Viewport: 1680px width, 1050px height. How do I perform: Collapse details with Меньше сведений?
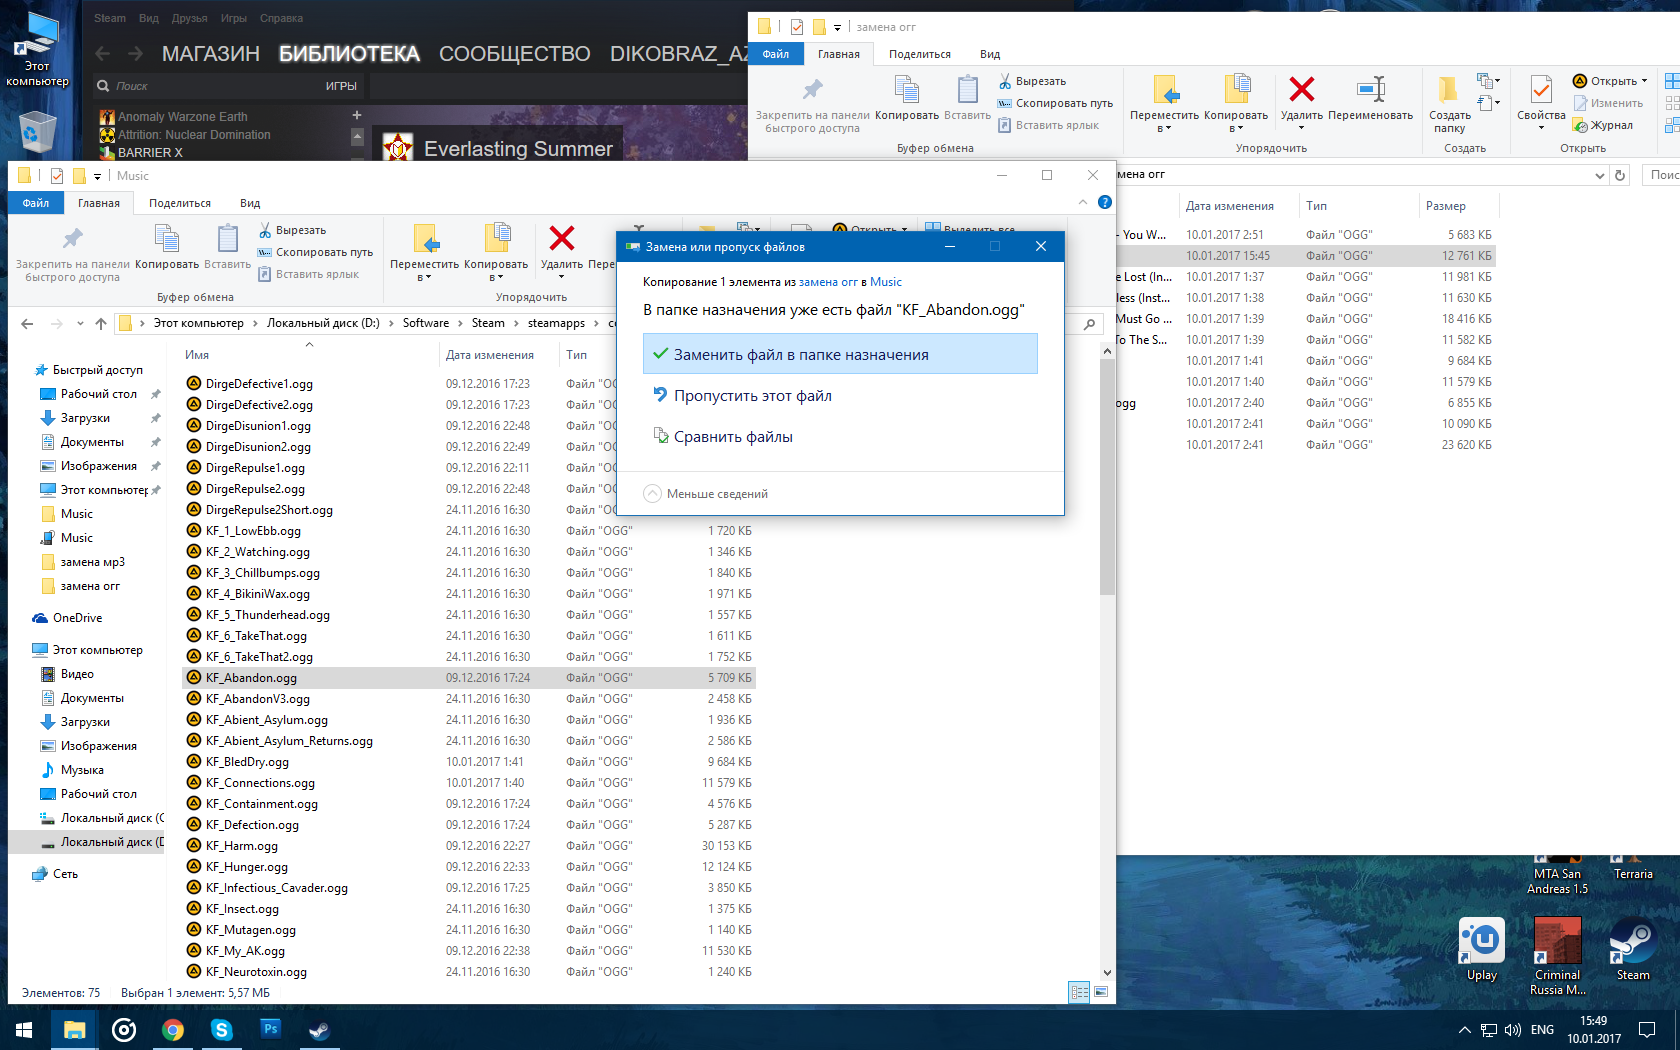[706, 494]
